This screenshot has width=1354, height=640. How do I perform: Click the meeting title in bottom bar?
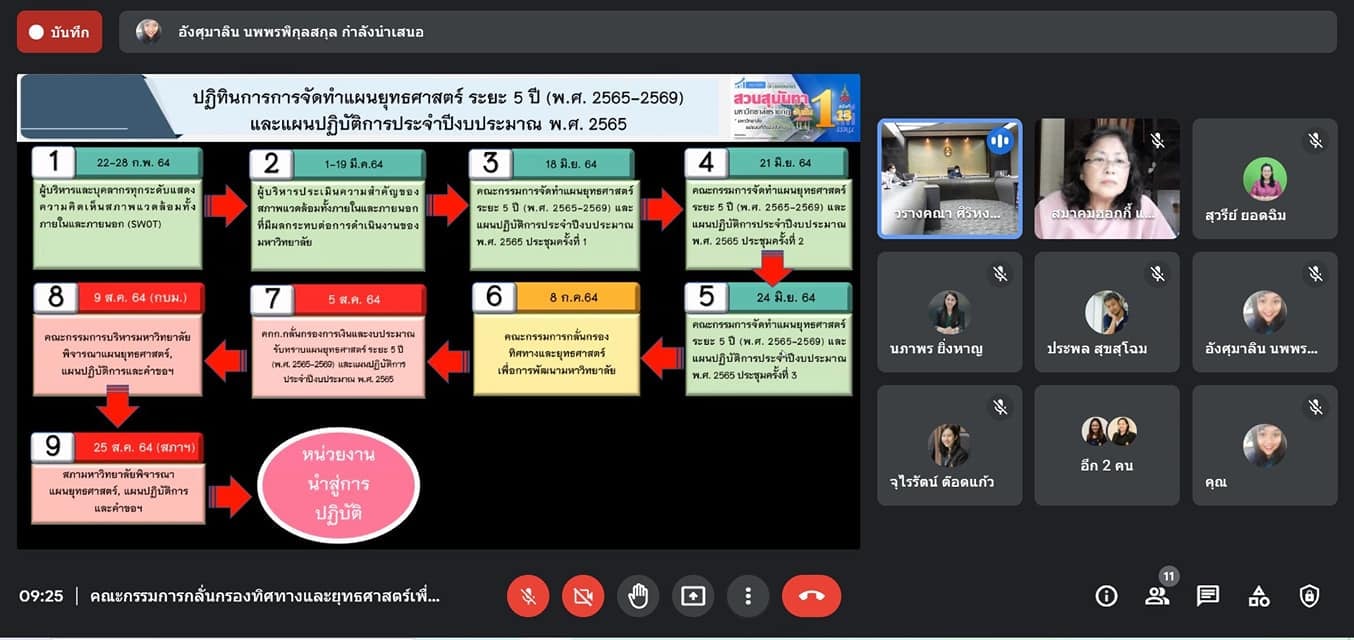tap(265, 596)
